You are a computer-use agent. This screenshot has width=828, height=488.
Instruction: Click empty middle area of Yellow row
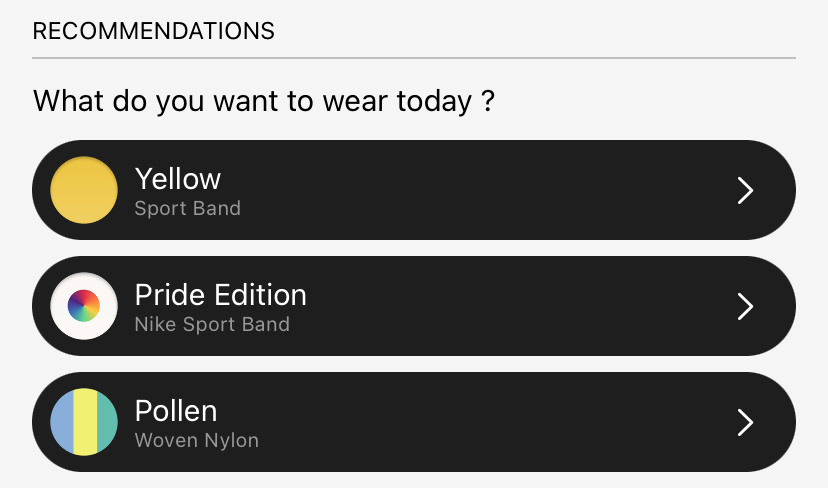coord(475,190)
